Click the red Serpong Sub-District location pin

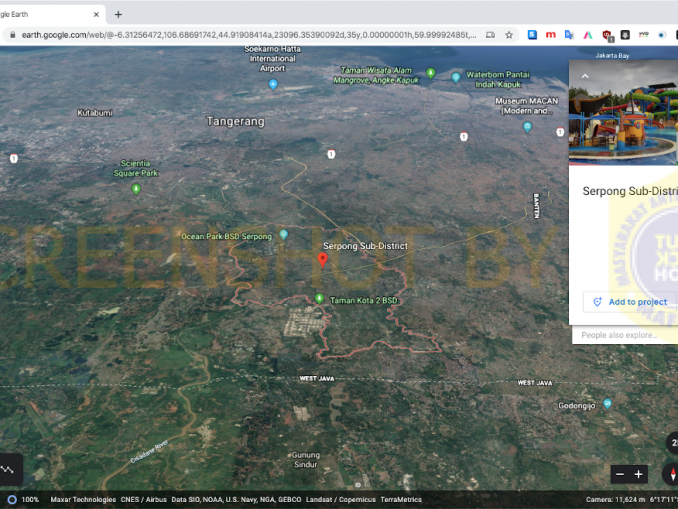[x=322, y=260]
